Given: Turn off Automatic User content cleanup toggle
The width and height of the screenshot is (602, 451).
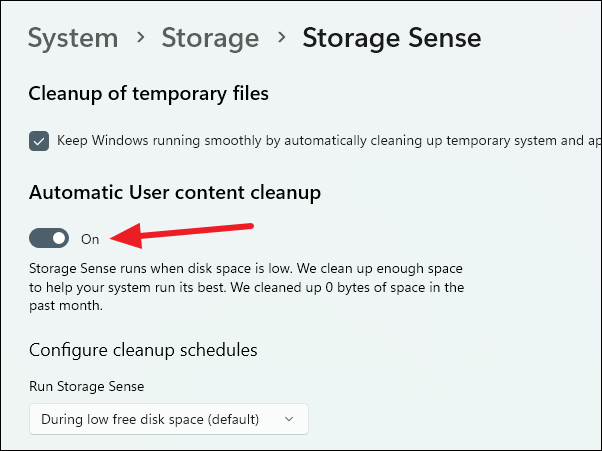Looking at the screenshot, I should click(49, 238).
